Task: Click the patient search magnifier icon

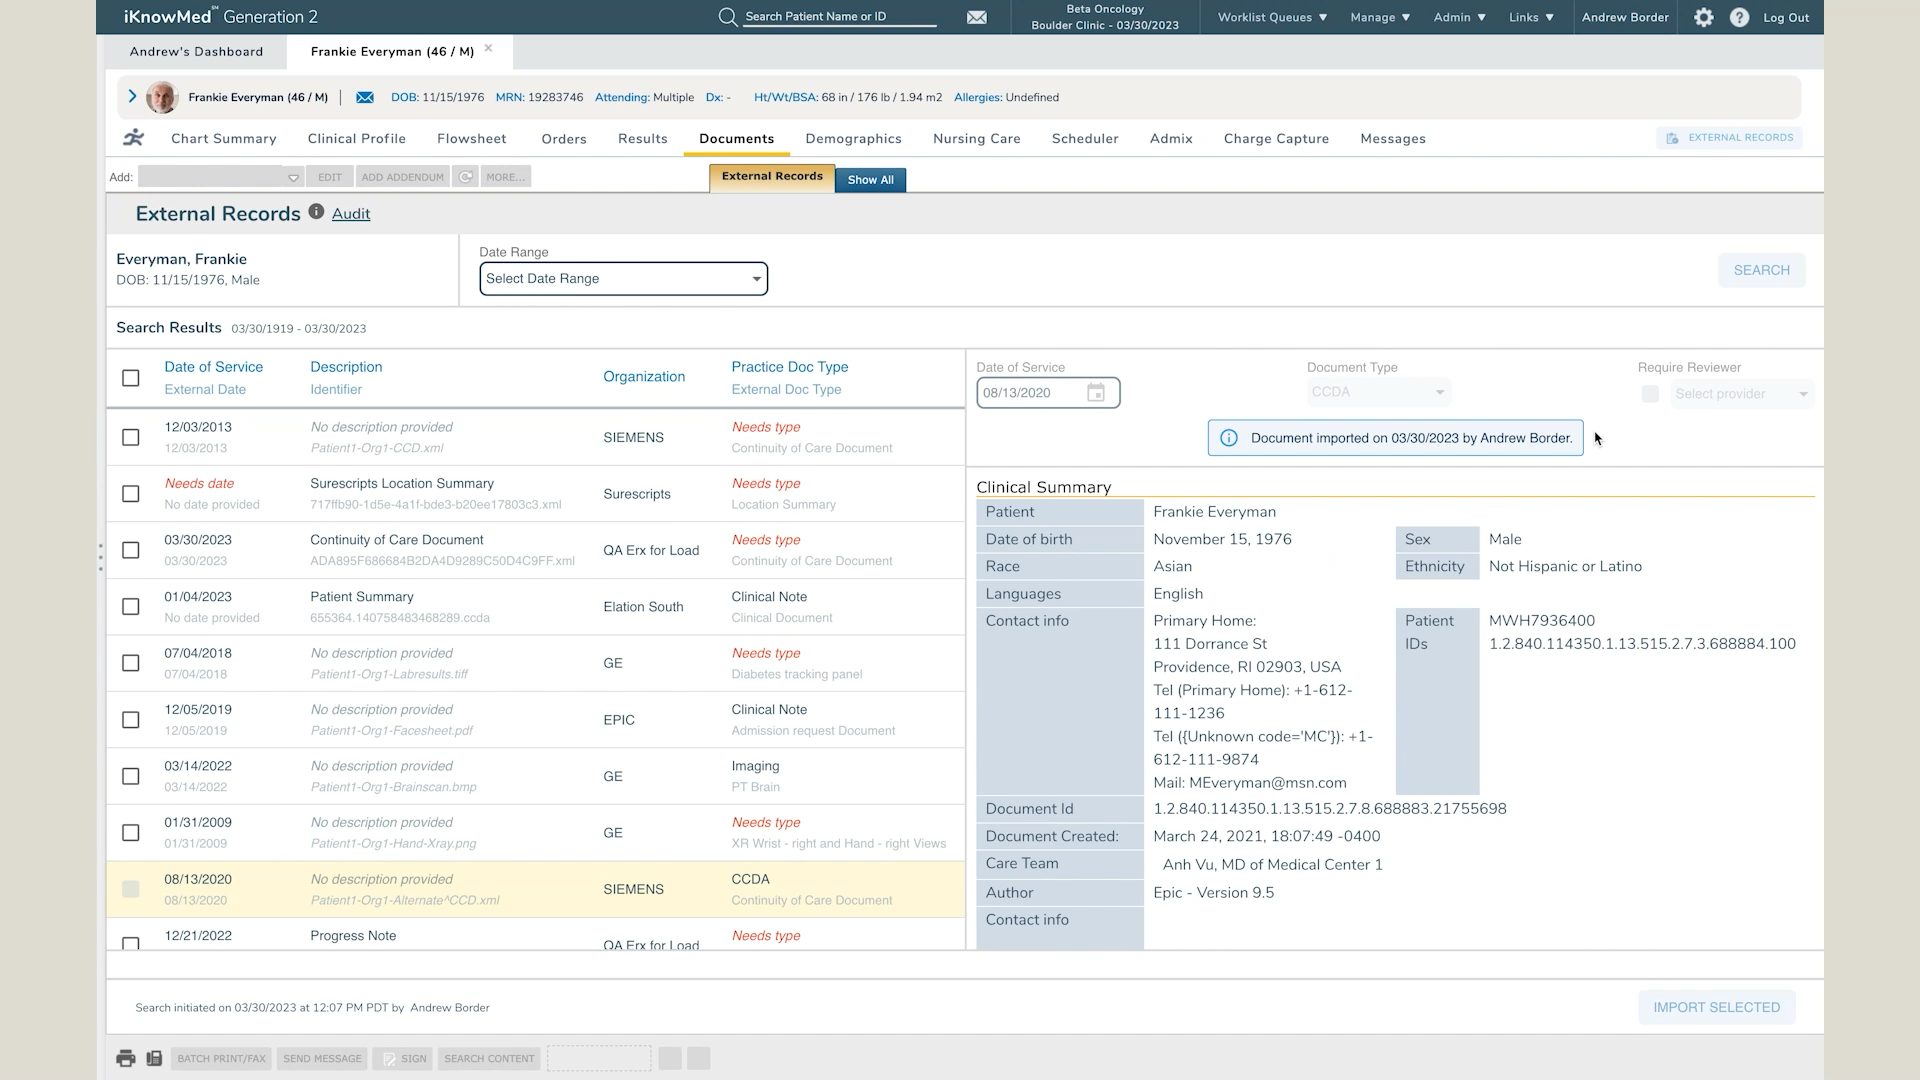Action: (728, 17)
